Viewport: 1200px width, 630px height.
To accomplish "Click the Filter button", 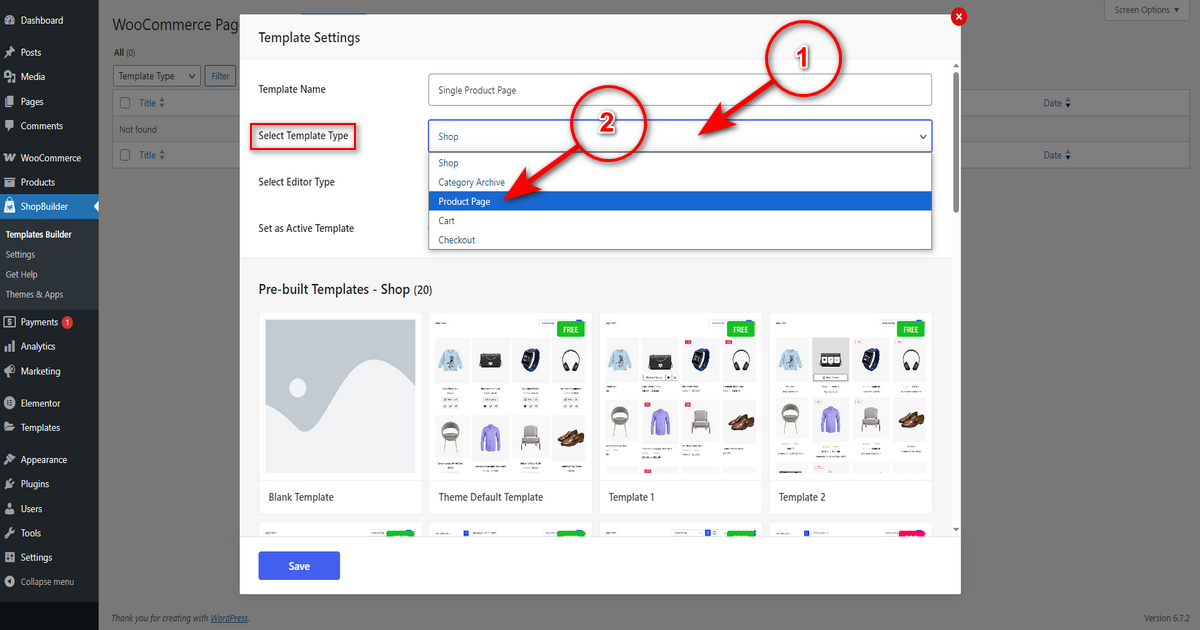I will (x=219, y=76).
